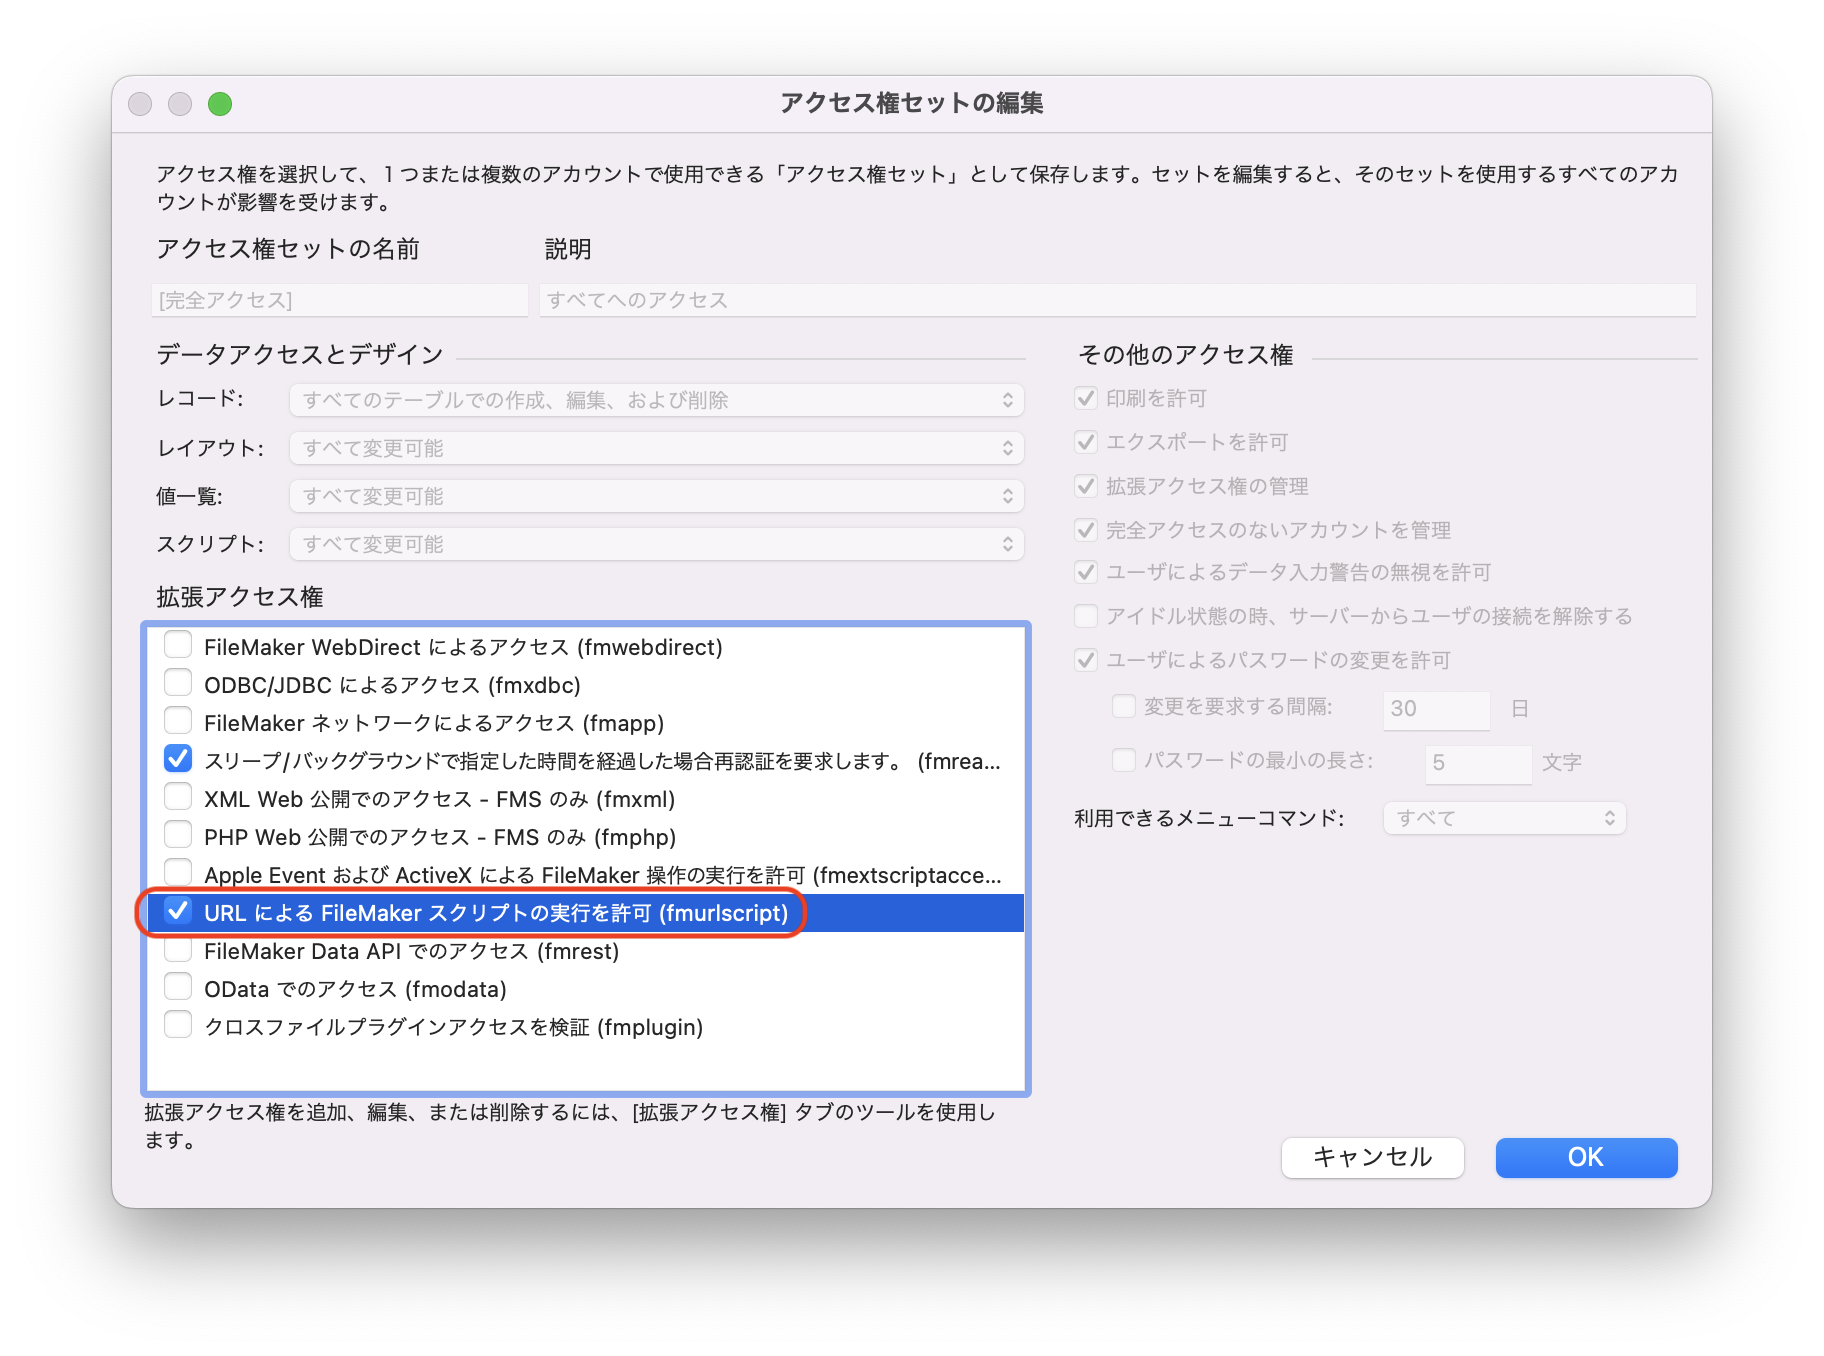
Task: Select the XML Web 公開 (fmxml) row text
Action: pyautogui.click(x=440, y=799)
